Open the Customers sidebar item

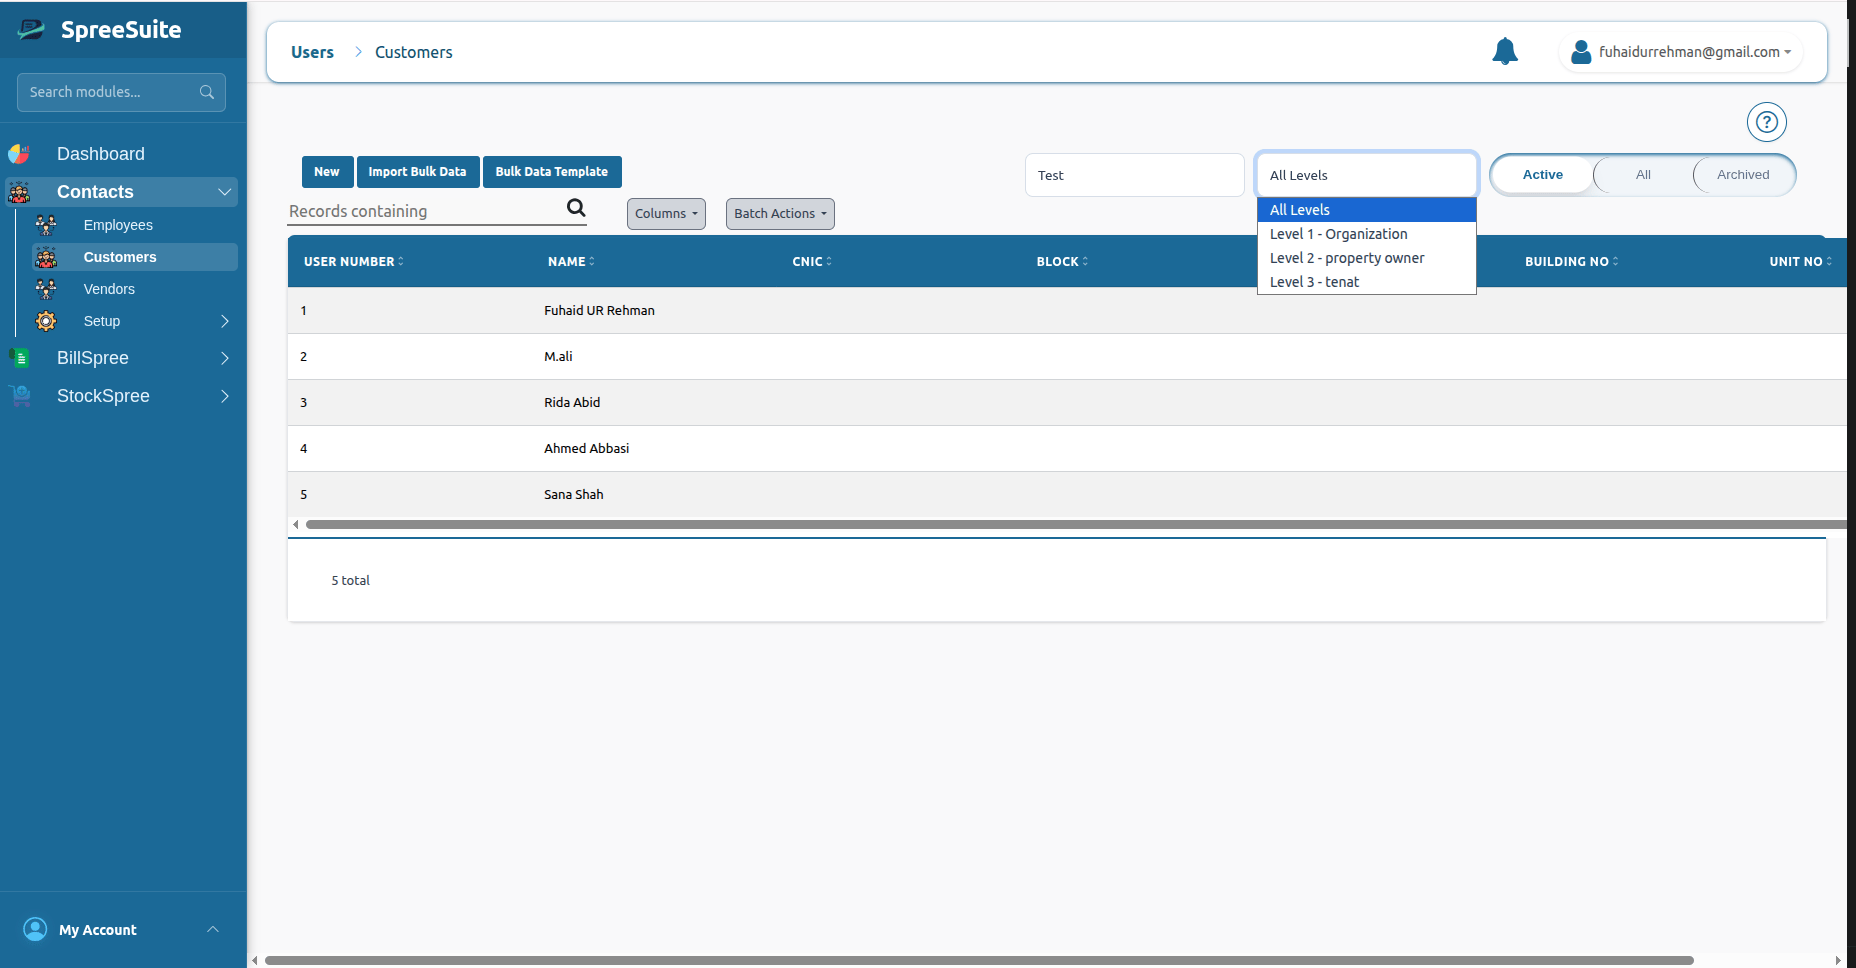click(x=135, y=257)
